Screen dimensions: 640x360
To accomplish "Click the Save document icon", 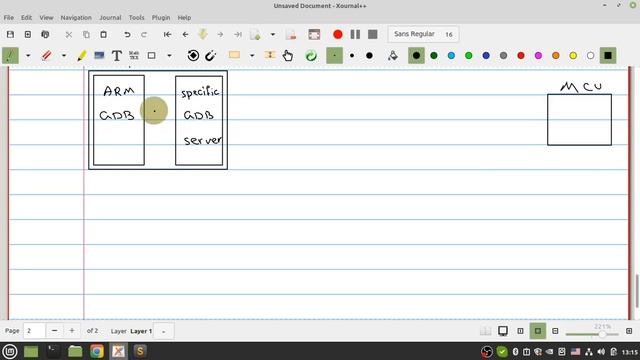I will click(10, 35).
